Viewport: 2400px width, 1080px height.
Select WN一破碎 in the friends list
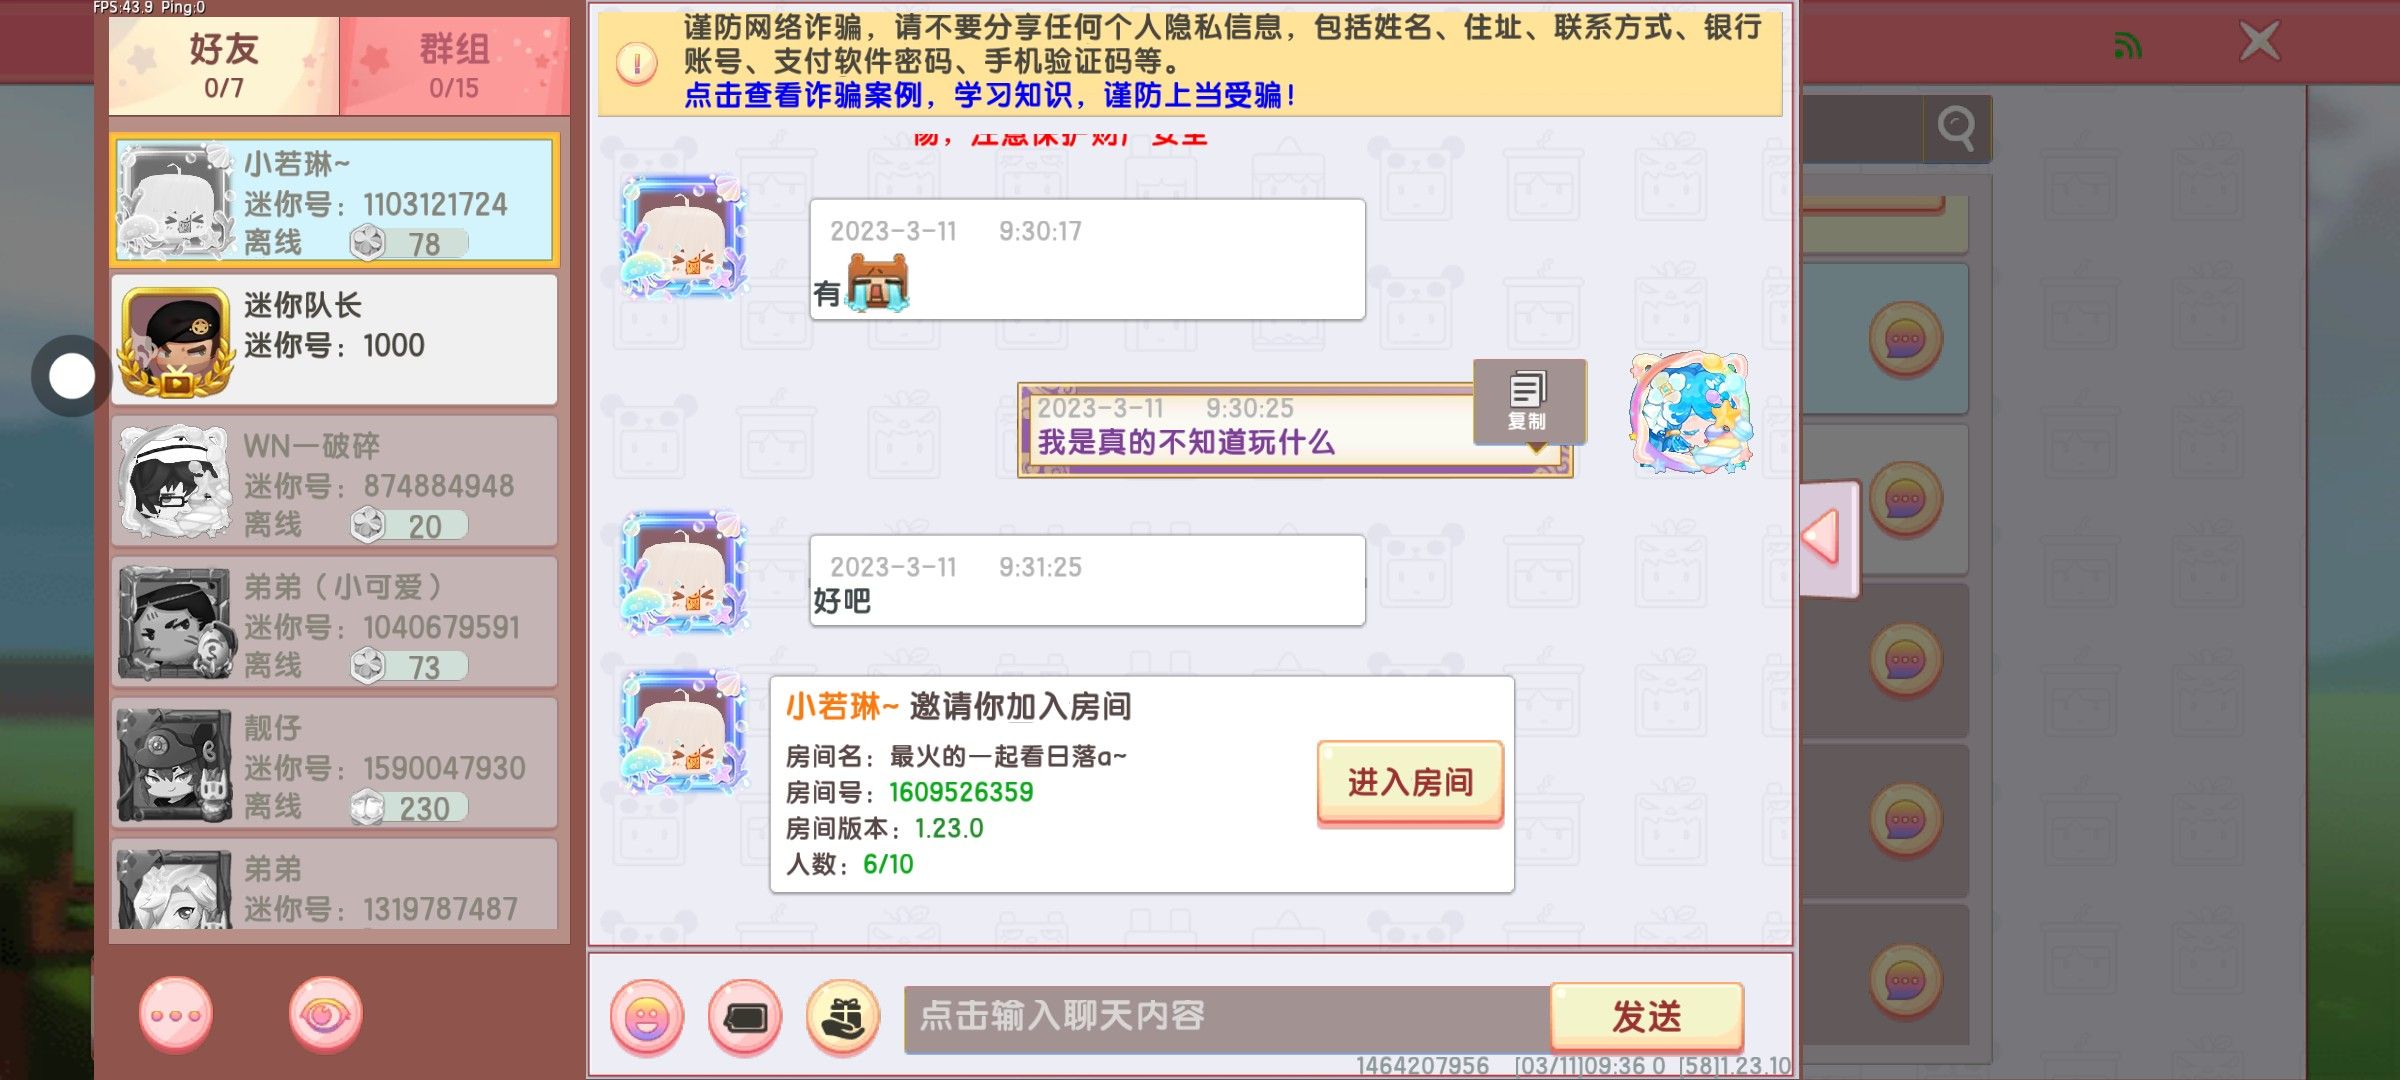coord(334,481)
